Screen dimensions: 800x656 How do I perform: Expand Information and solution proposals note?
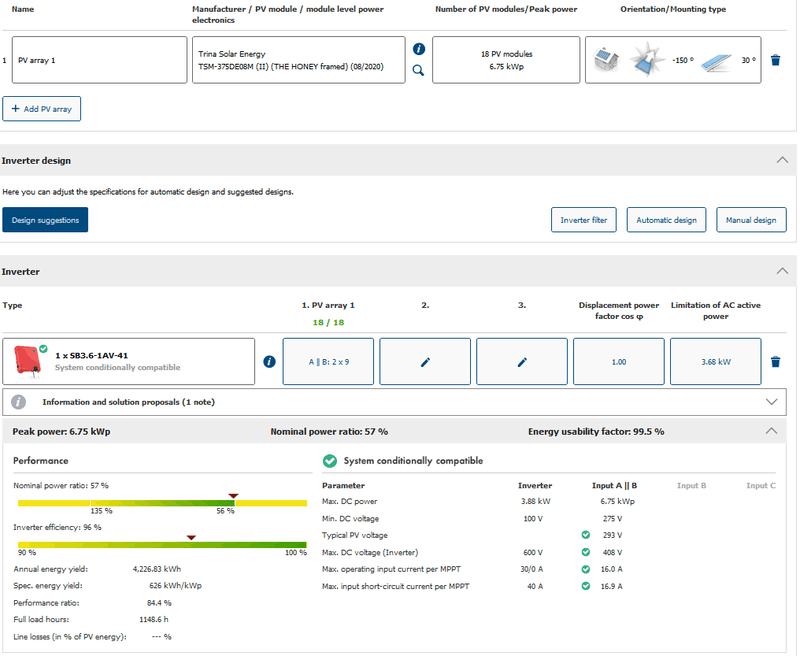point(770,402)
